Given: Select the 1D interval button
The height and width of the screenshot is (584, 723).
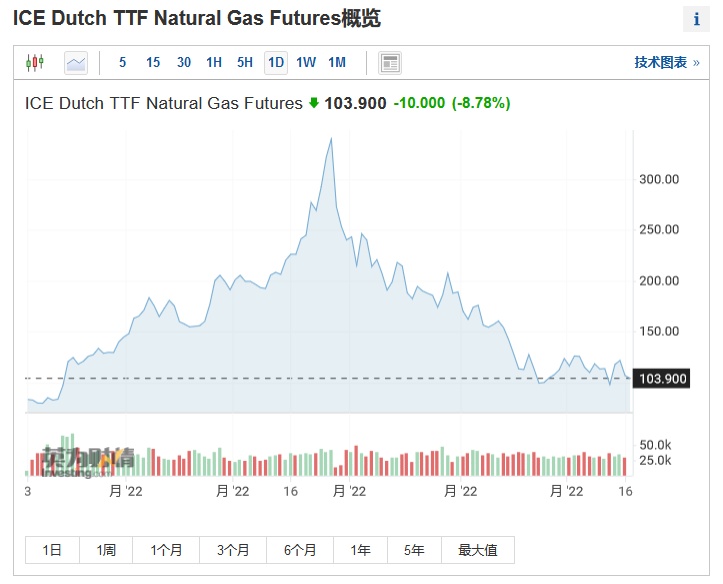Looking at the screenshot, I should click(276, 63).
